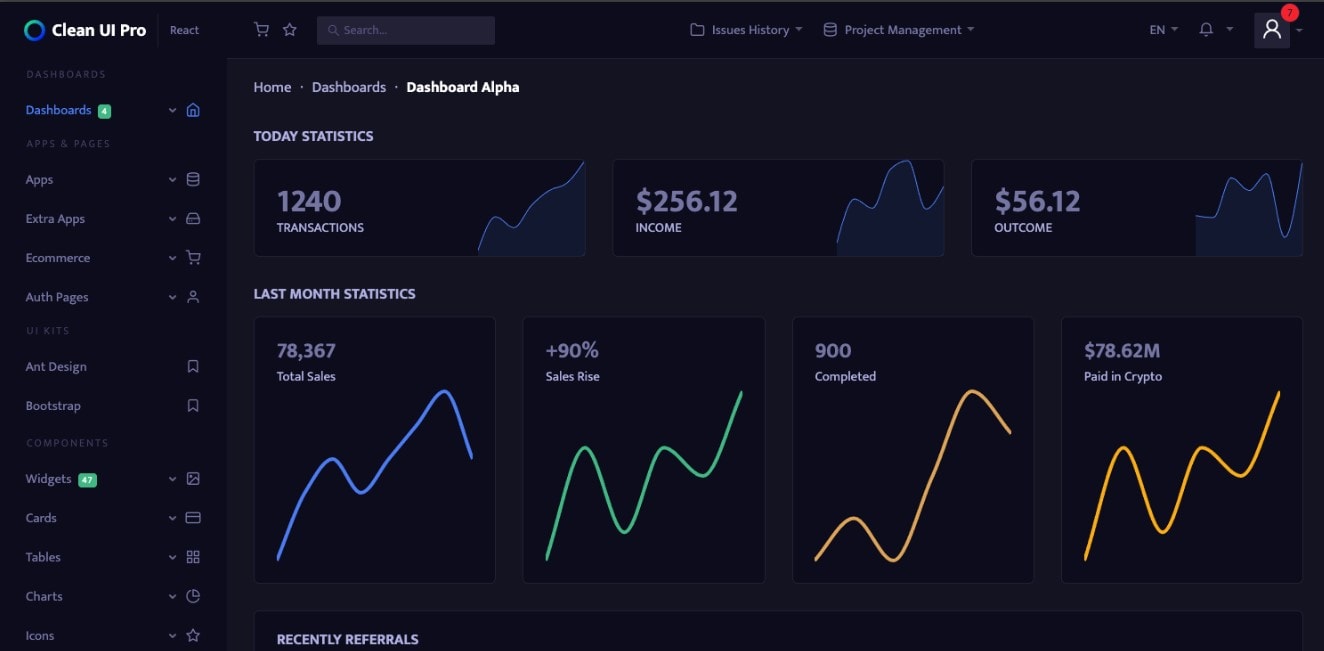Click the home icon beside Dashboards

pos(193,110)
